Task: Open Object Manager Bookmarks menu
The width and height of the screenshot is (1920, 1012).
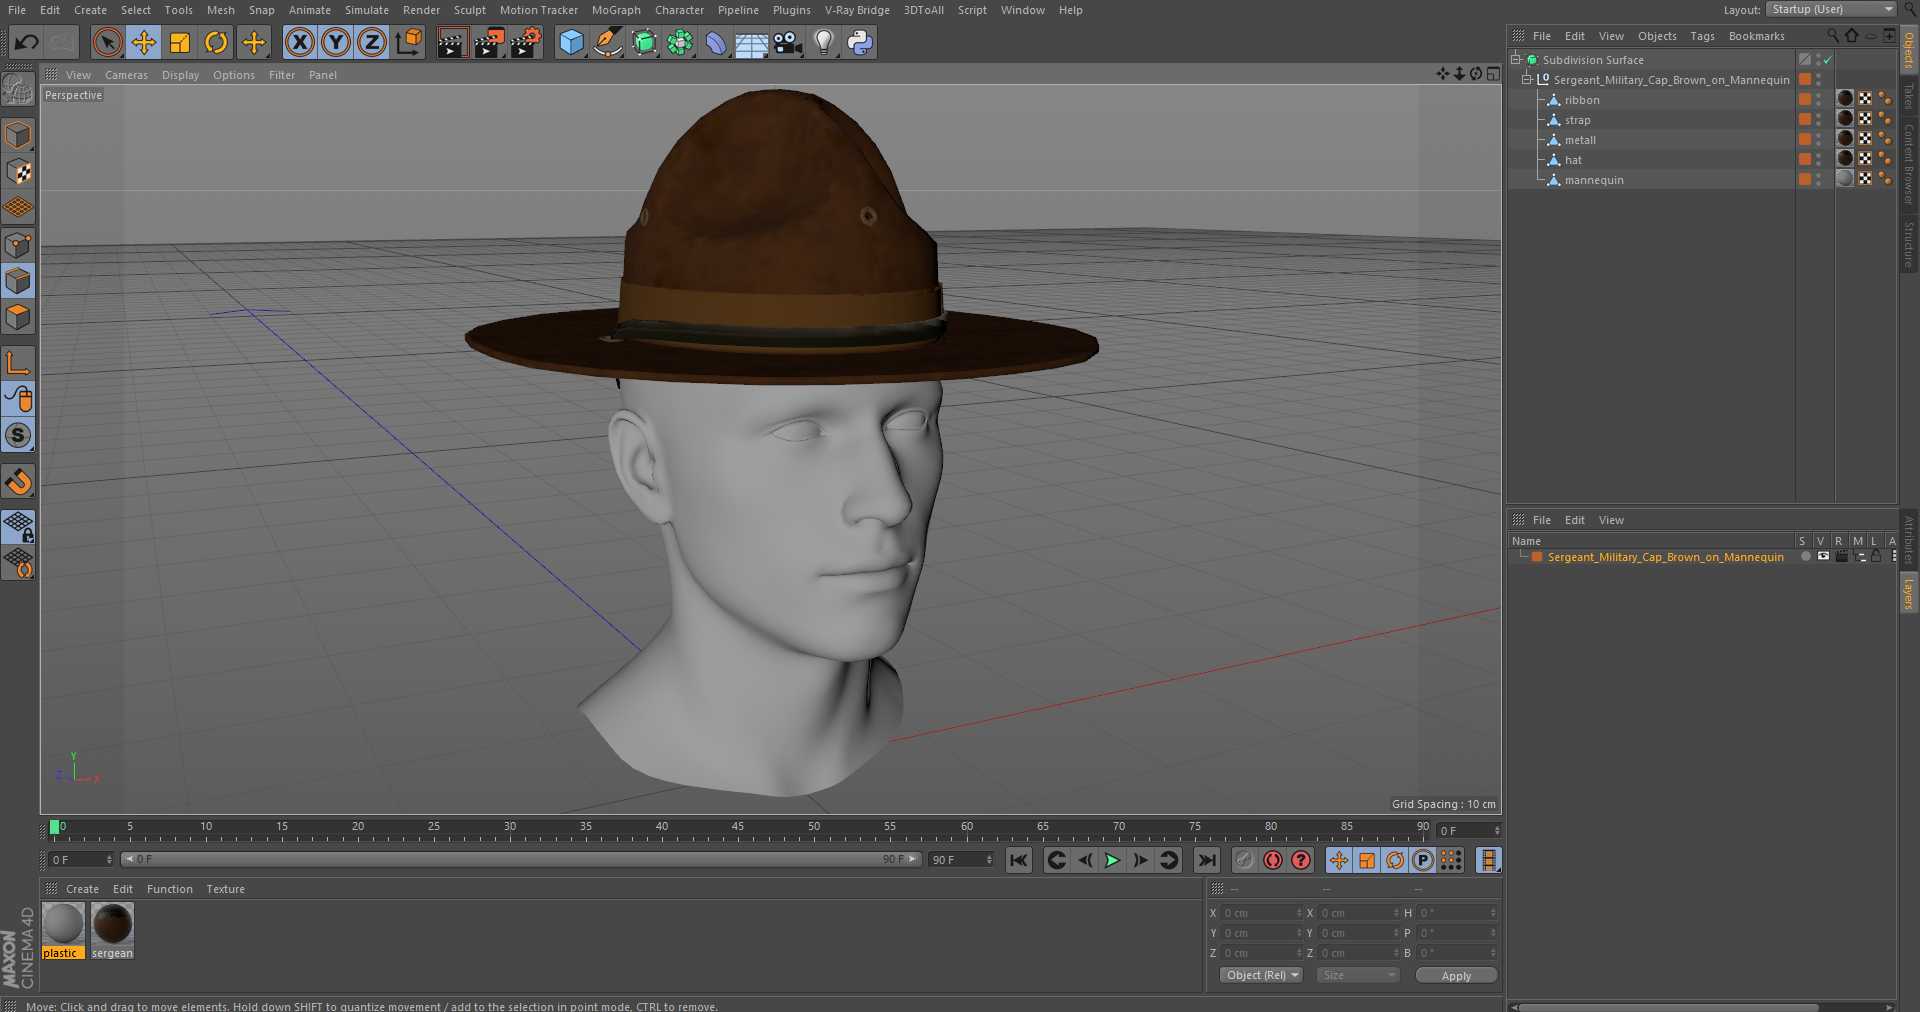Action: click(x=1756, y=36)
